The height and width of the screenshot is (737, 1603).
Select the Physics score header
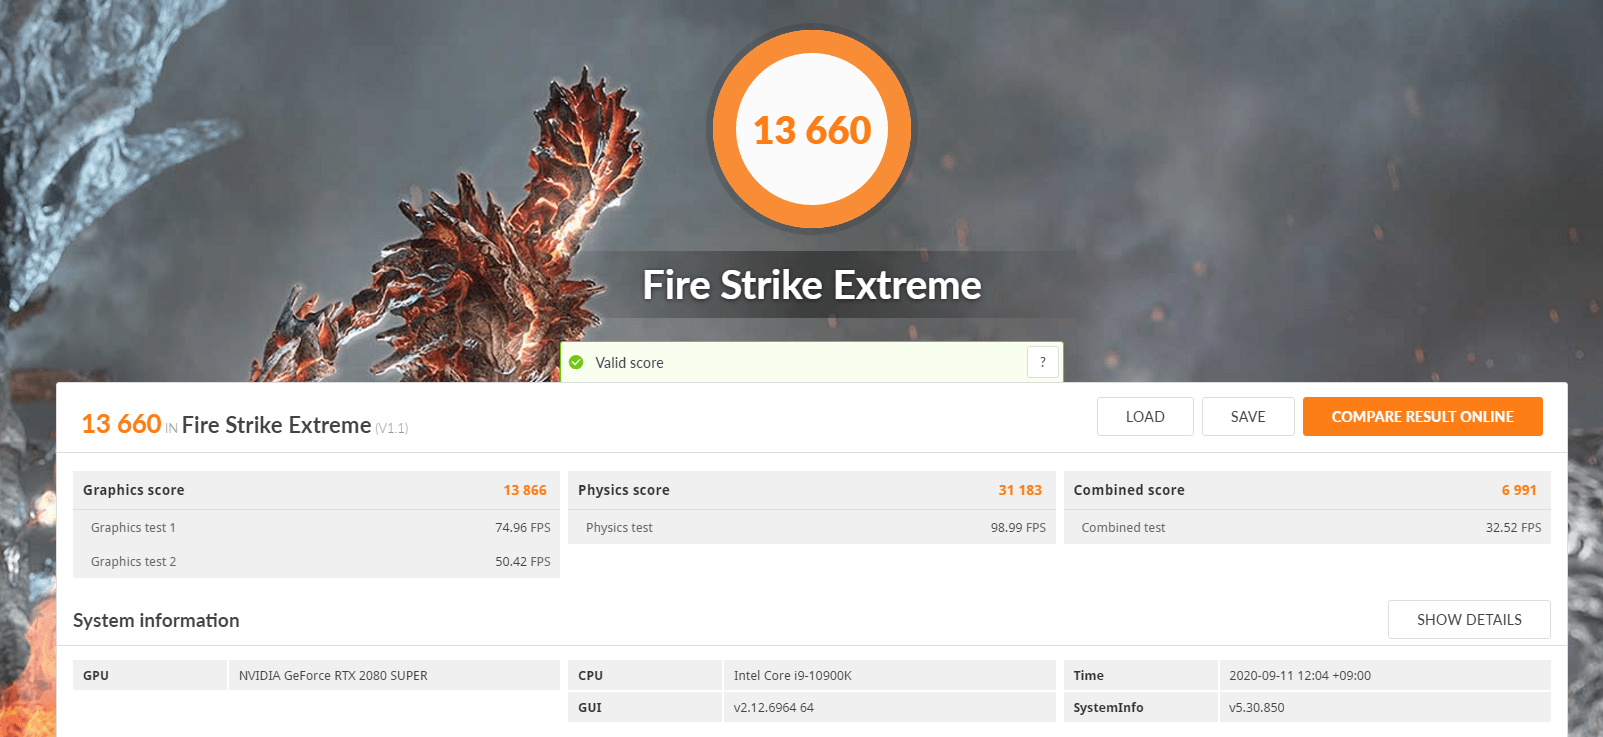pyautogui.click(x=811, y=490)
